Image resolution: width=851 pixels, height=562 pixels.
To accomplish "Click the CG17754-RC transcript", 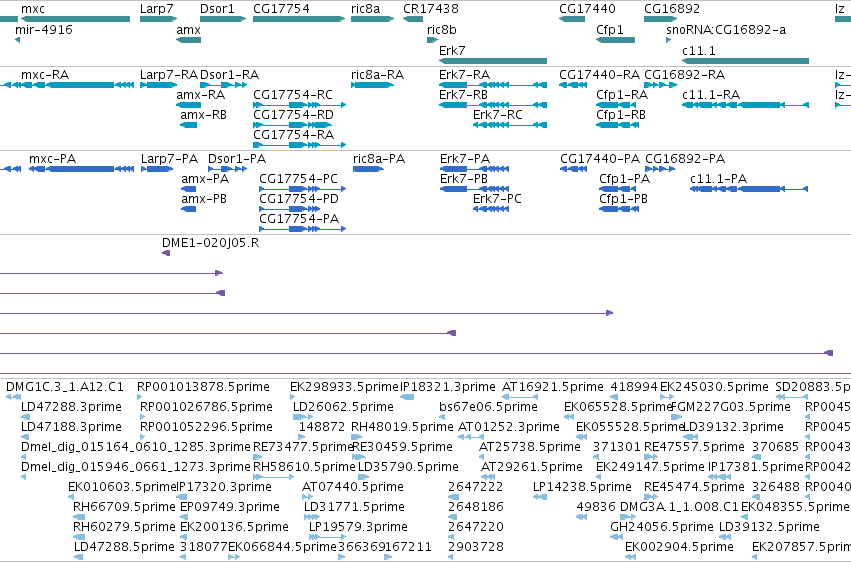I will pos(300,105).
